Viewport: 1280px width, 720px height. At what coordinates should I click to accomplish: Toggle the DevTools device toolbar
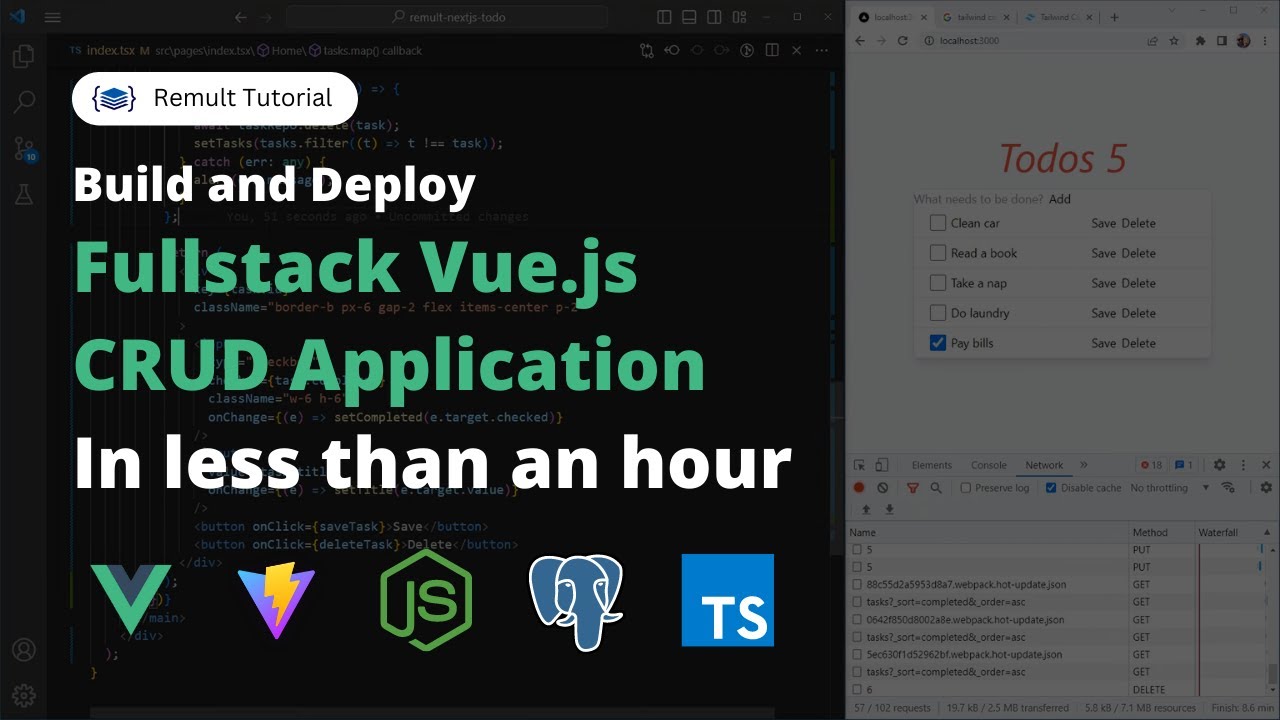(x=881, y=465)
